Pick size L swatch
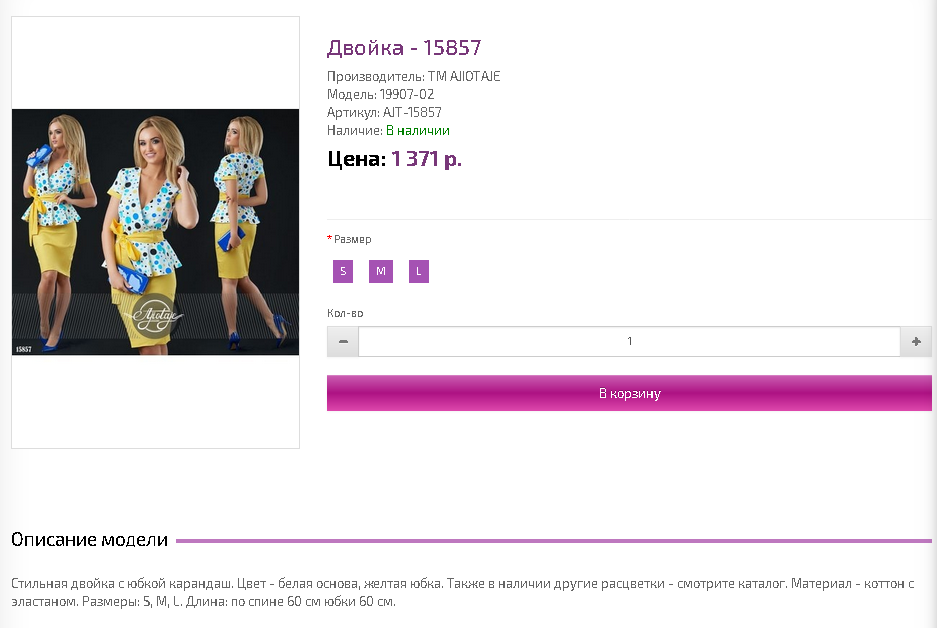 tap(419, 271)
